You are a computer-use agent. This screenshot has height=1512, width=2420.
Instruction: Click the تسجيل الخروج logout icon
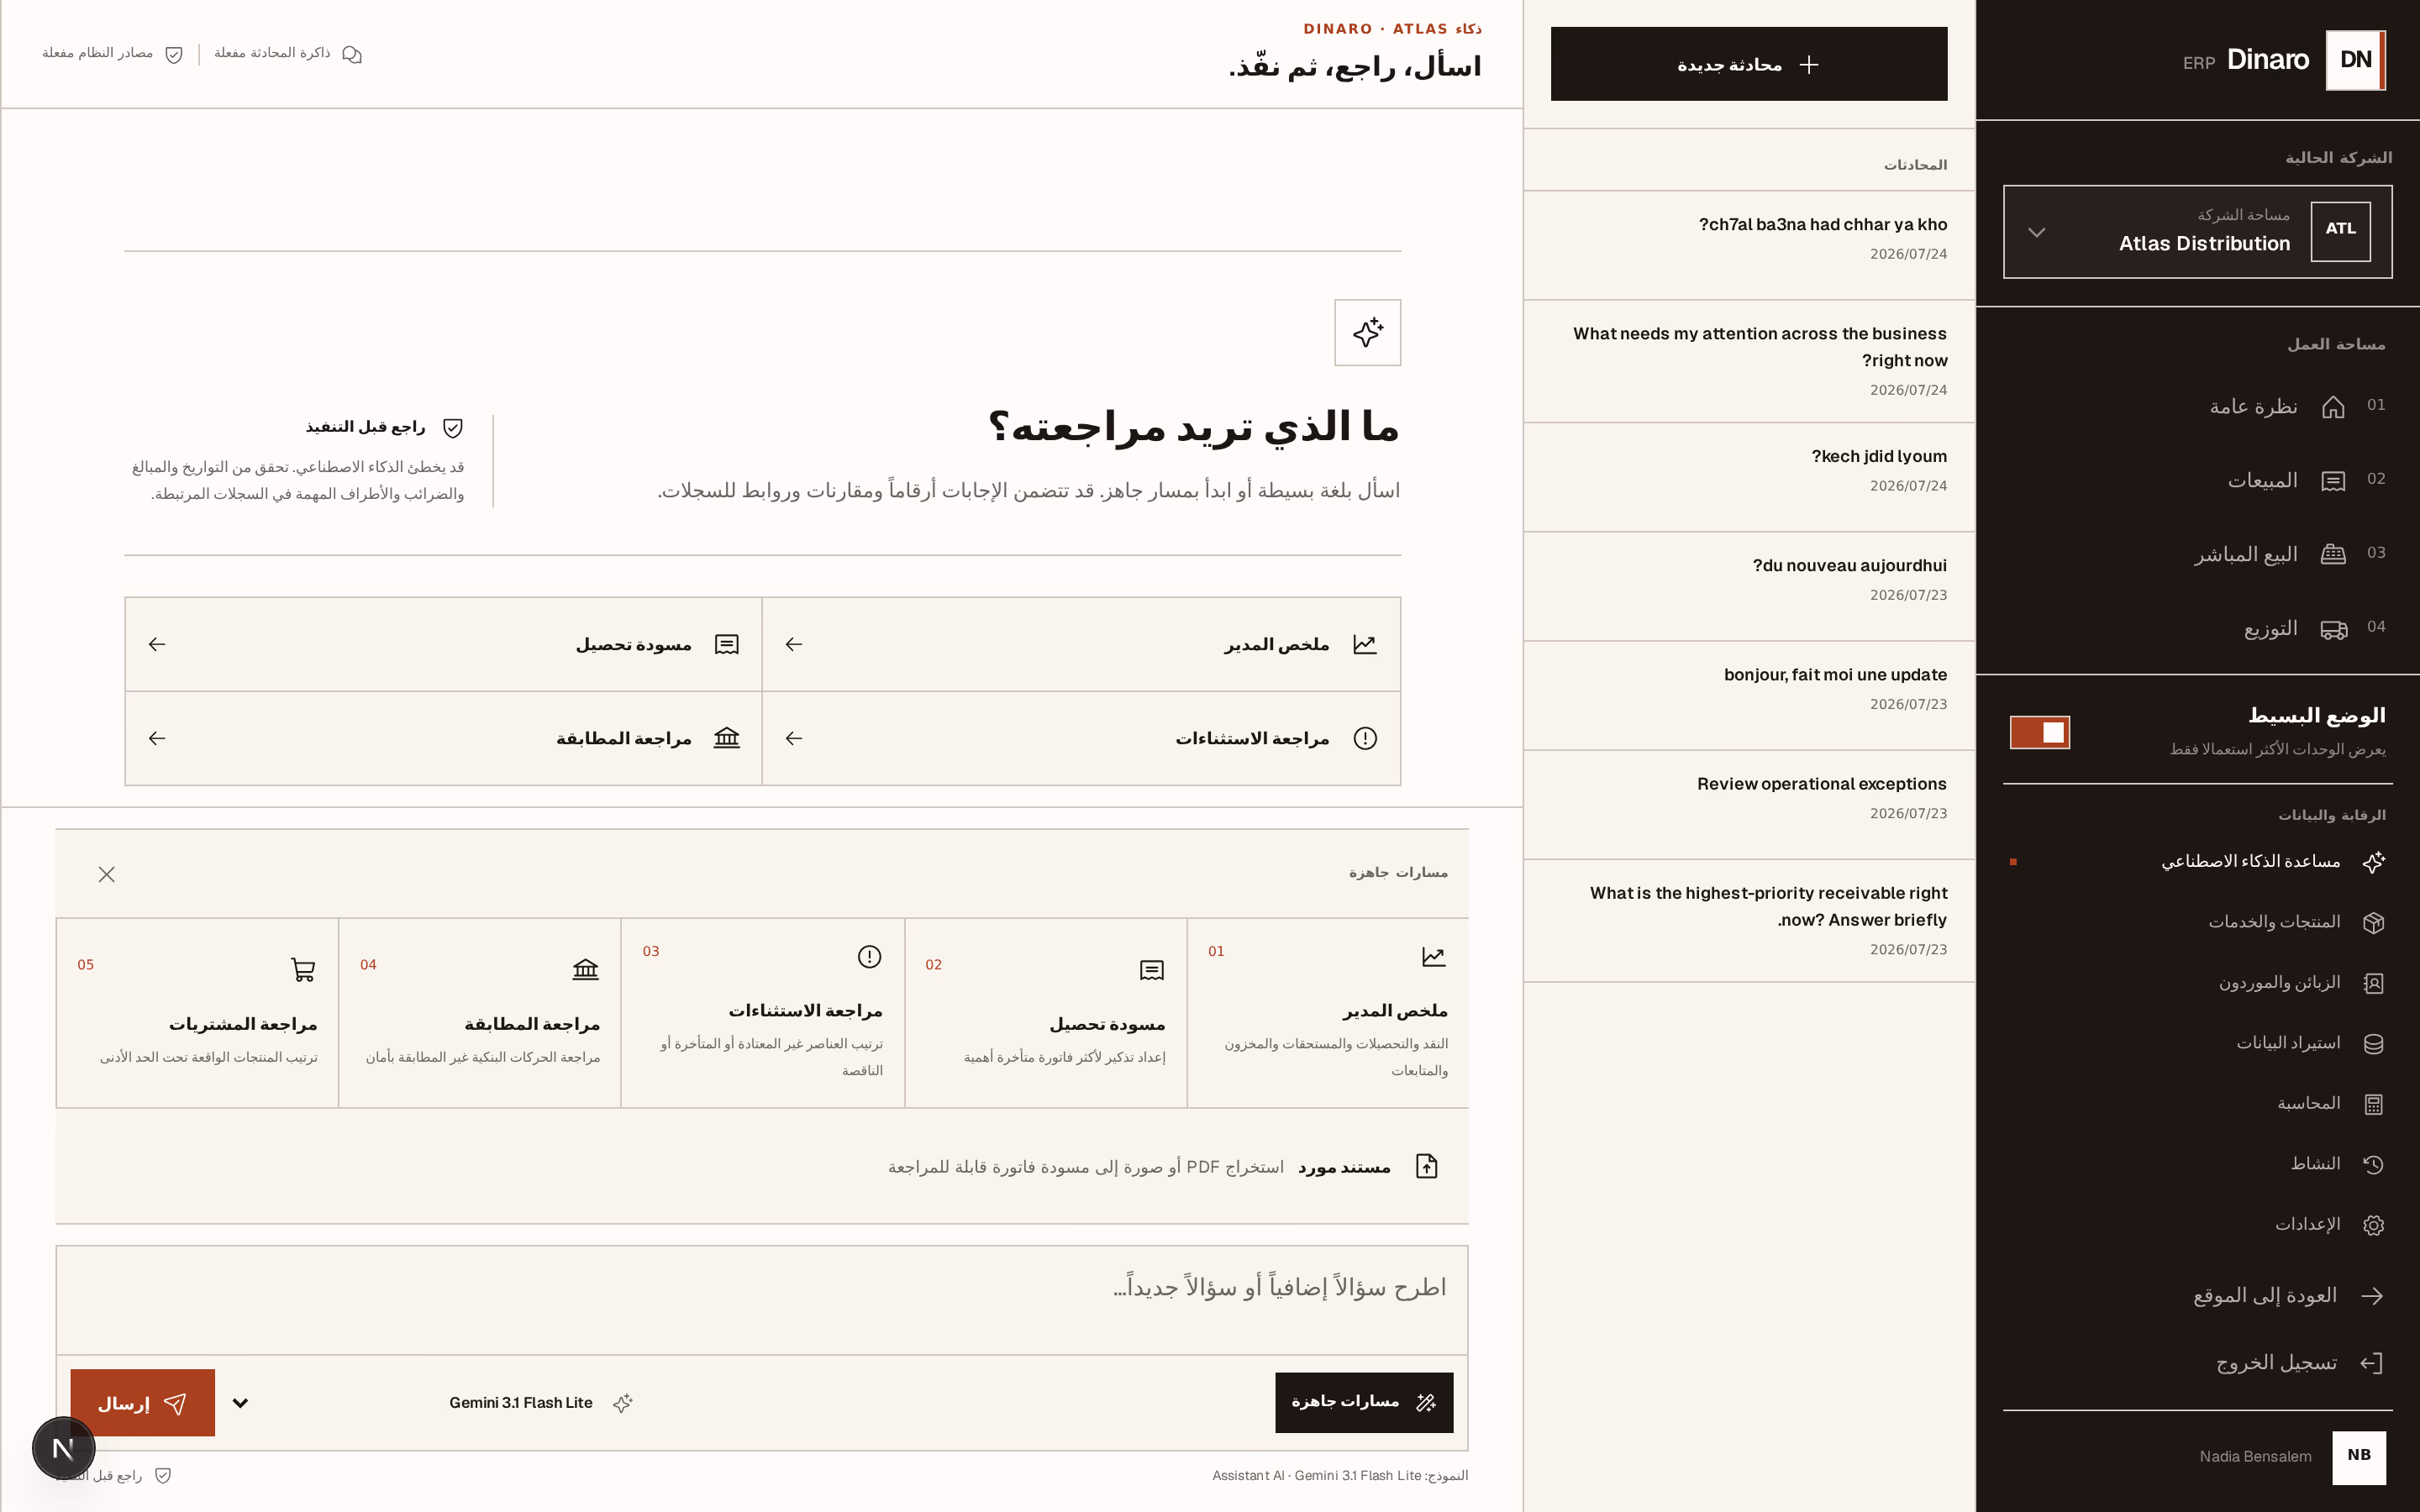point(2372,1363)
